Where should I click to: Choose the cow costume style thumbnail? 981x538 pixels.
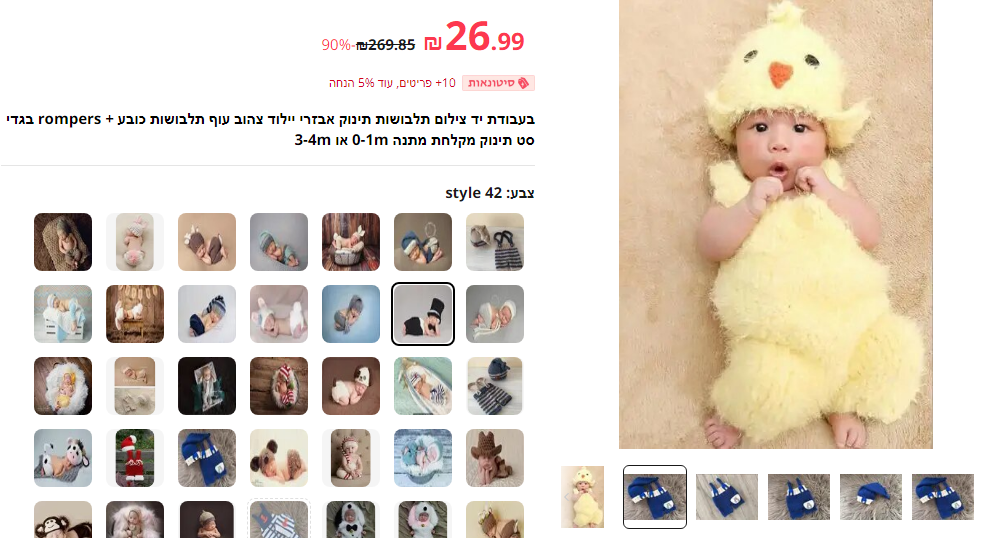pos(63,458)
